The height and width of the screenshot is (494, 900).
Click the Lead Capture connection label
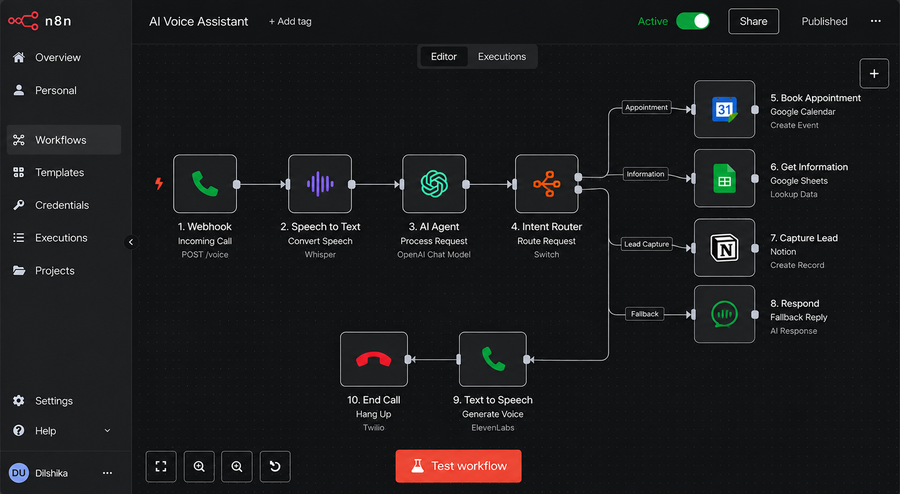(x=646, y=244)
